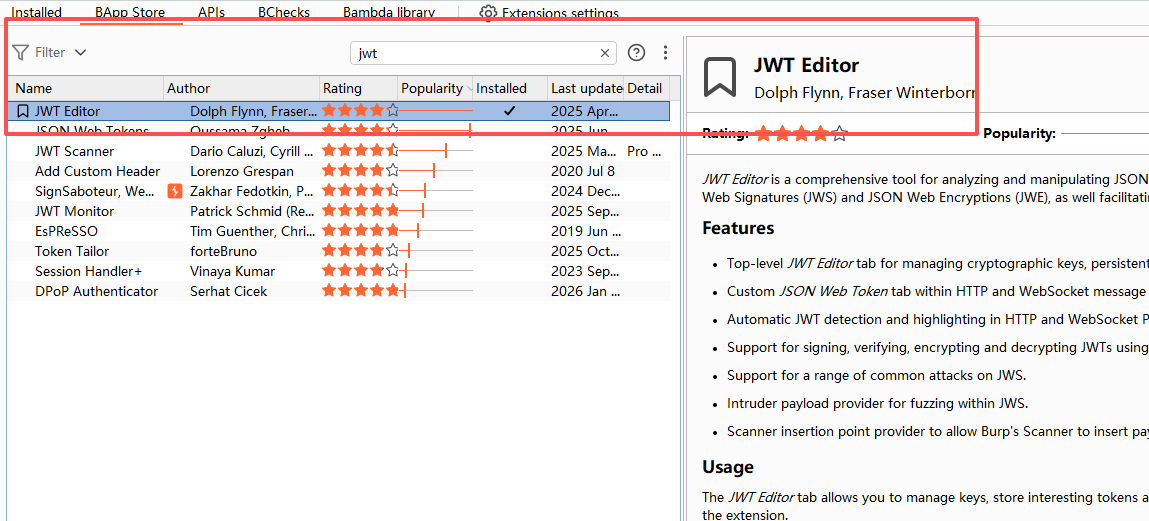Click star rating of JWT Scanner row
This screenshot has height=521, width=1149.
pyautogui.click(x=360, y=152)
